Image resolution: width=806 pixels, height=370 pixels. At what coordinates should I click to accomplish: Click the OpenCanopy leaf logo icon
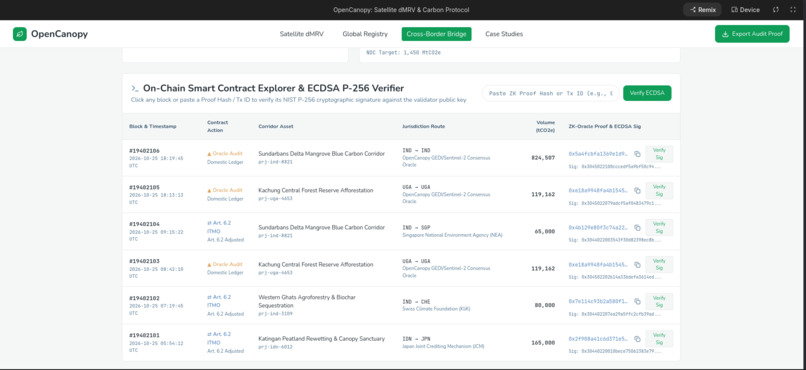pyautogui.click(x=20, y=34)
